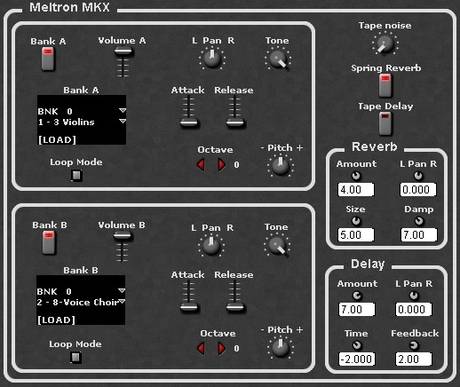
Task: Click the Volume A slider handle
Action: pos(123,52)
